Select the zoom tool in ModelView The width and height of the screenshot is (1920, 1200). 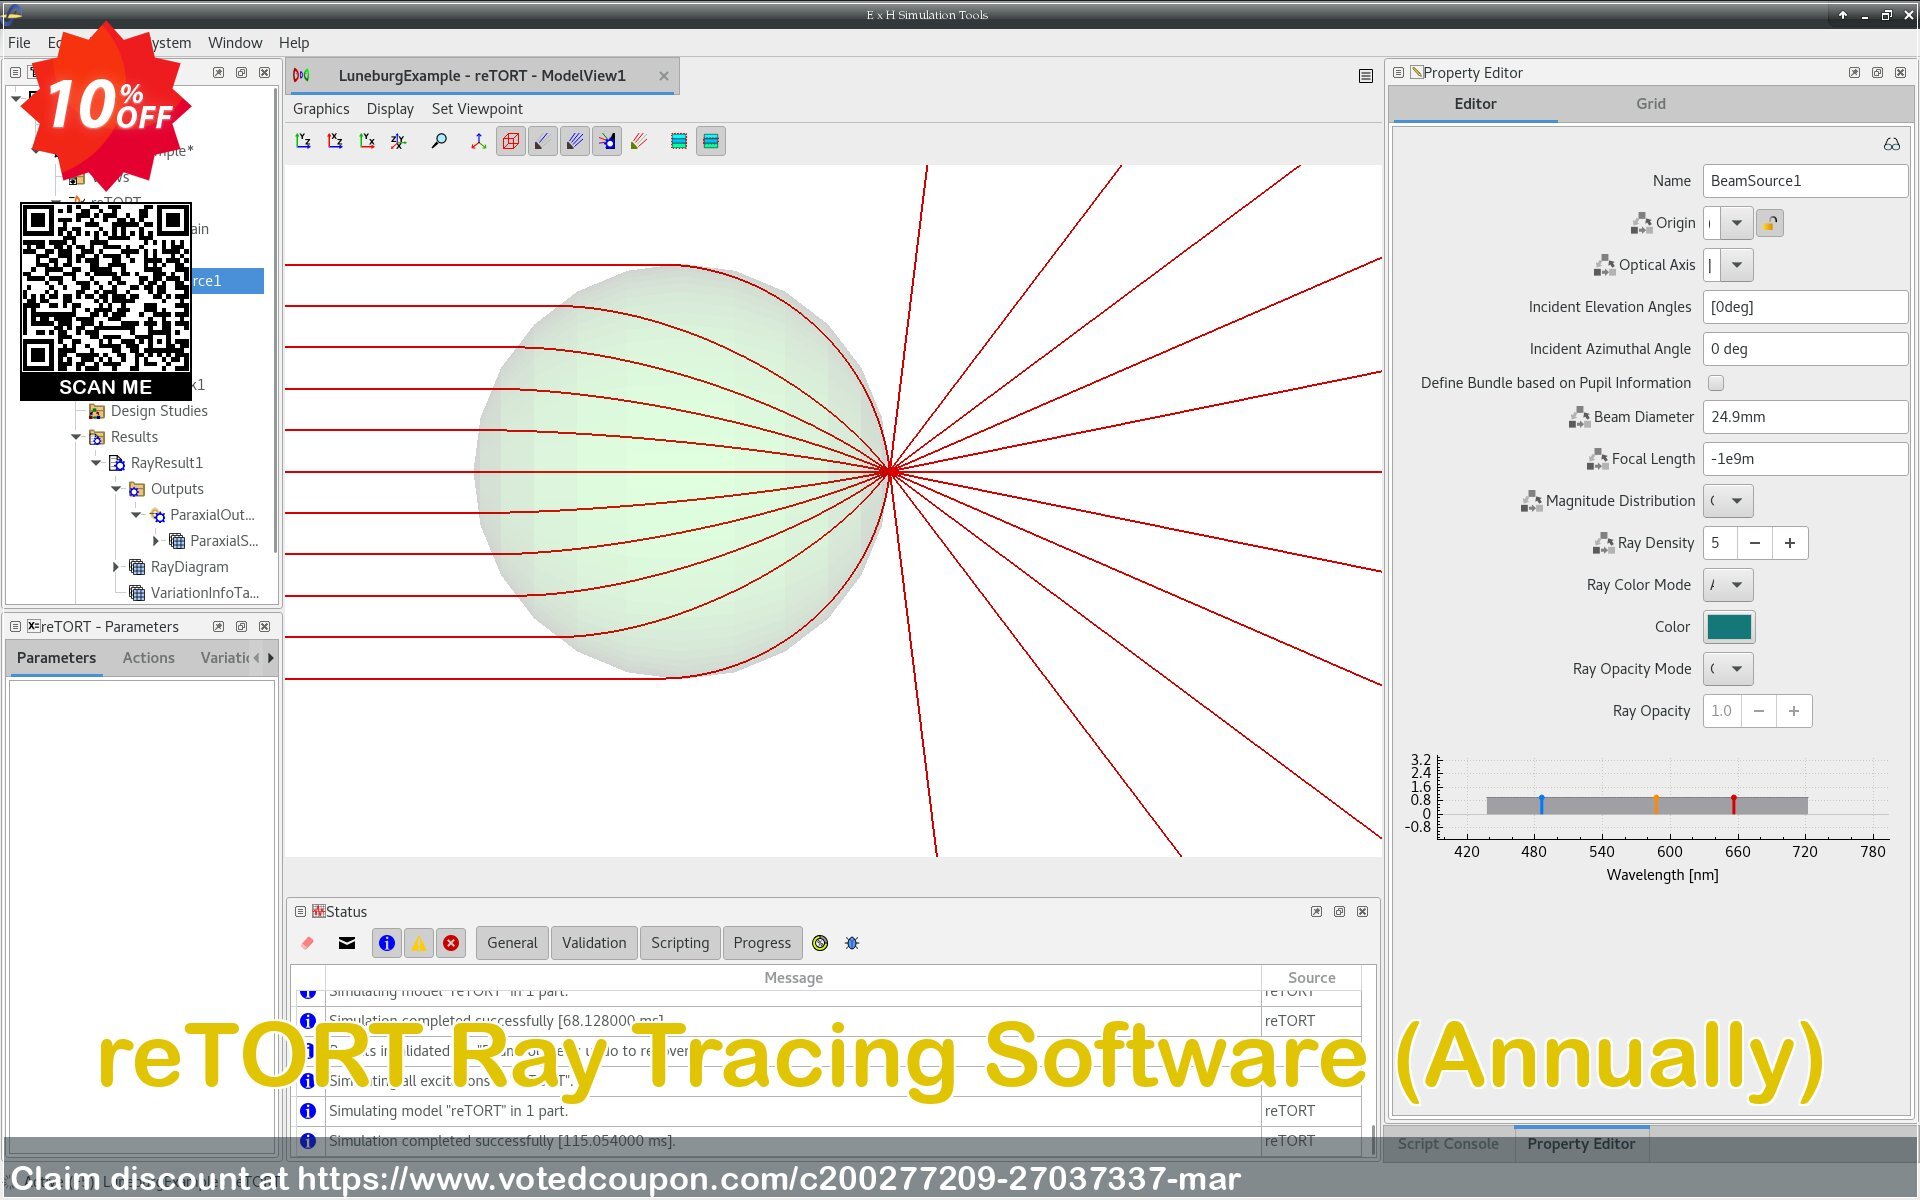click(x=440, y=140)
